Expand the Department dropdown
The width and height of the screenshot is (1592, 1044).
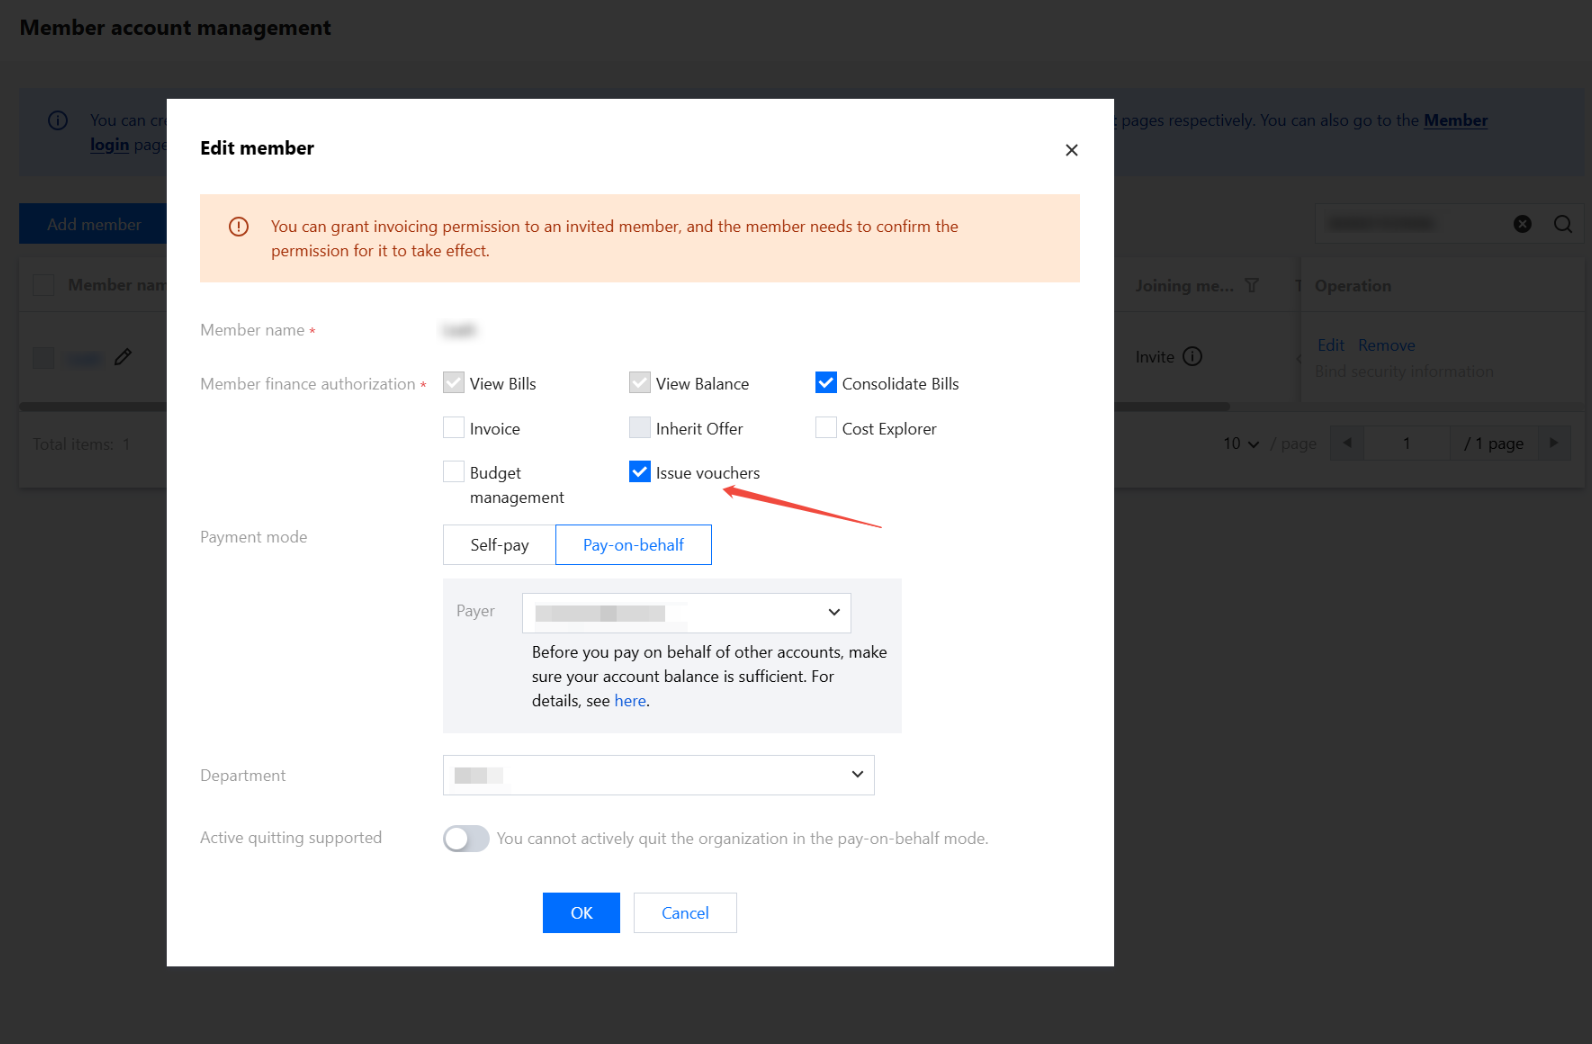pos(658,775)
